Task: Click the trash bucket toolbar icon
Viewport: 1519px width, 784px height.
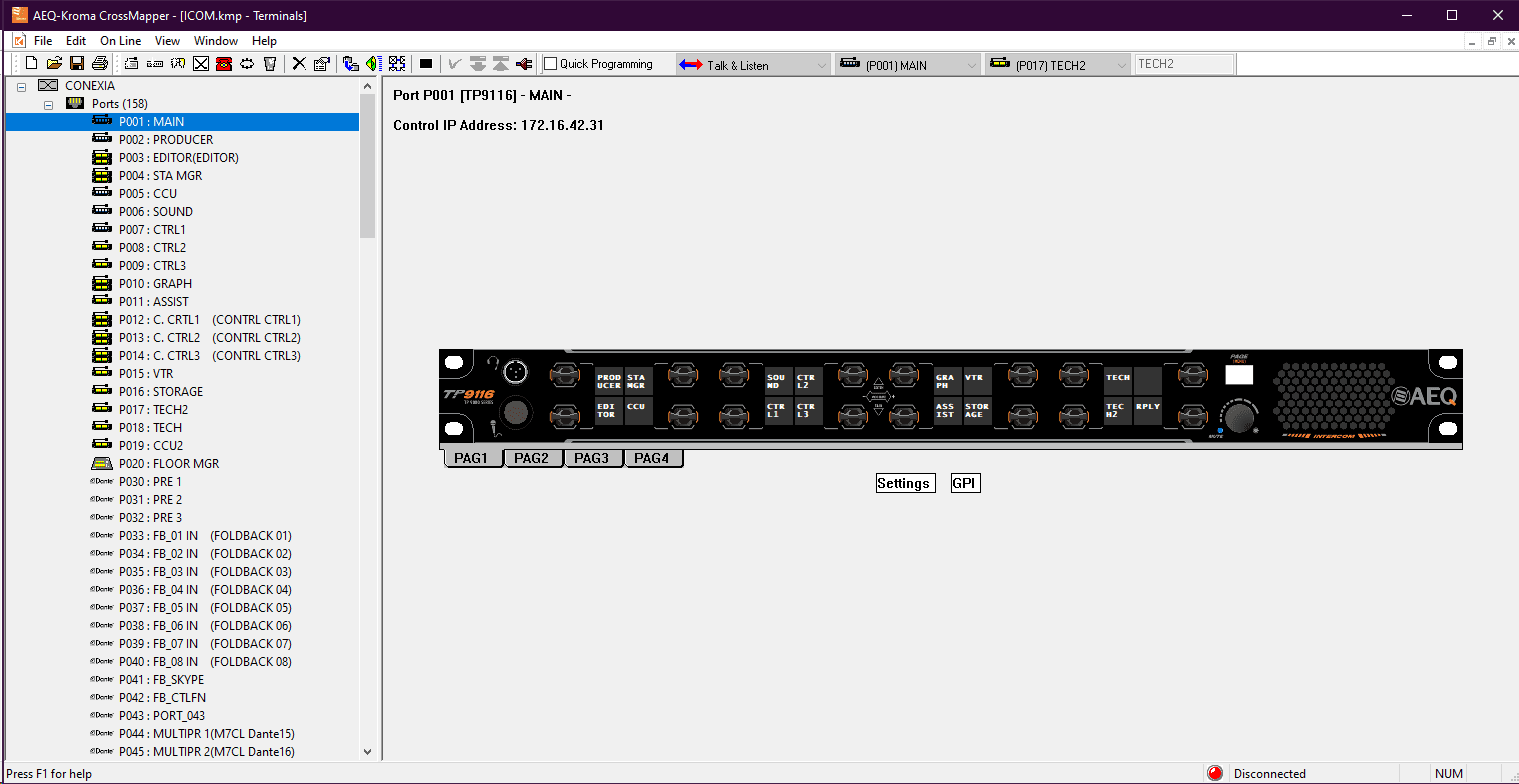Action: tap(270, 64)
